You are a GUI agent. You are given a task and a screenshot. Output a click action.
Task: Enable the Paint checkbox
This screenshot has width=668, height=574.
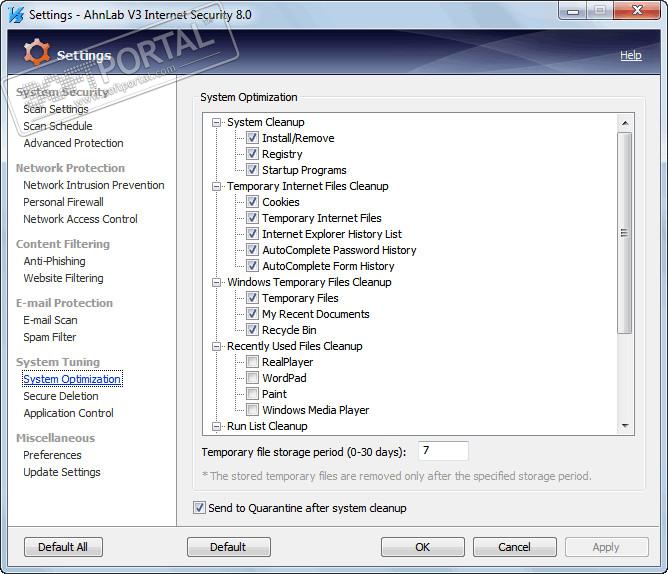252,394
